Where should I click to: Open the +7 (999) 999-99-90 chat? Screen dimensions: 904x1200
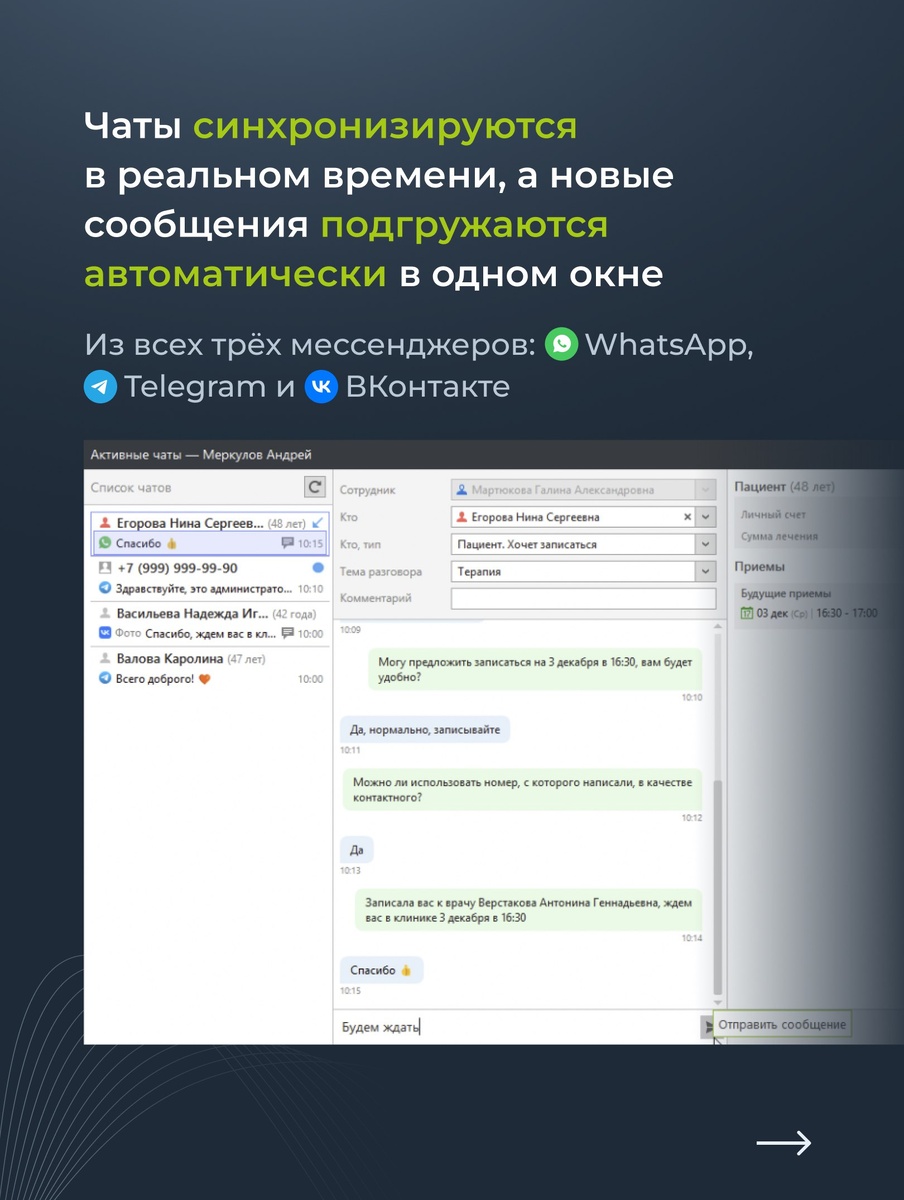point(210,578)
